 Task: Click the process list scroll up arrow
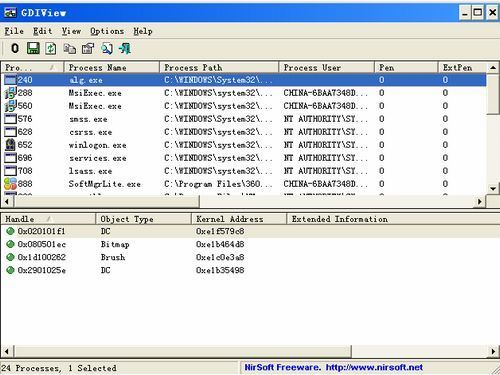coord(493,68)
